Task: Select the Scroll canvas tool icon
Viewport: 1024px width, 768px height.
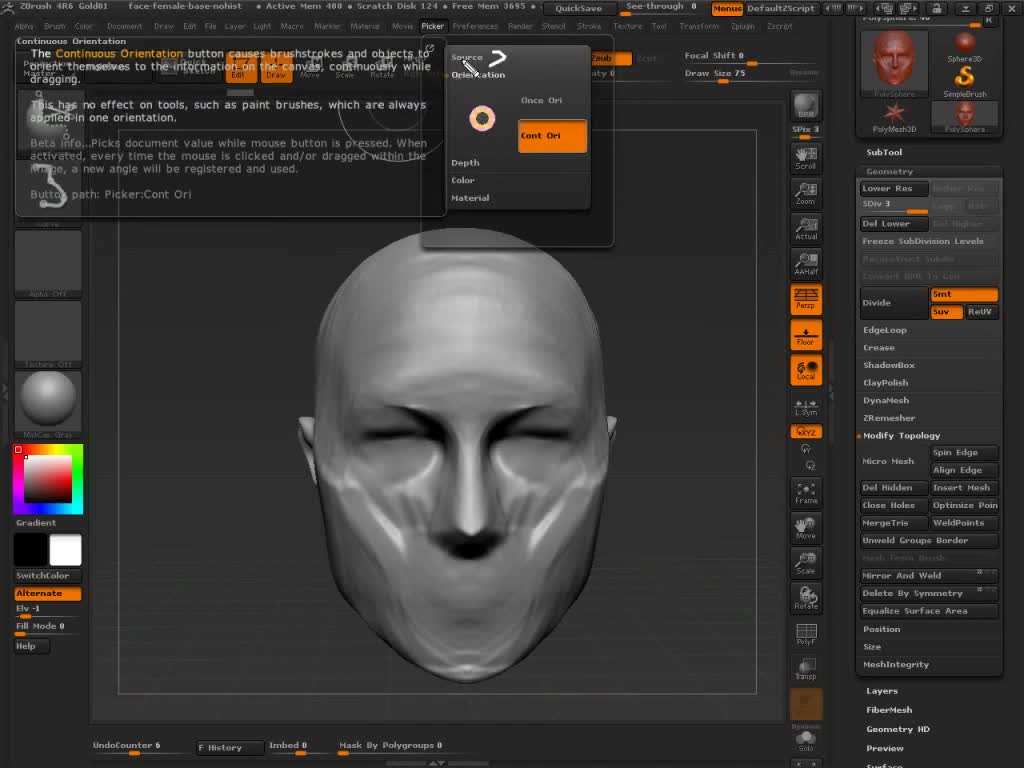Action: [805, 158]
